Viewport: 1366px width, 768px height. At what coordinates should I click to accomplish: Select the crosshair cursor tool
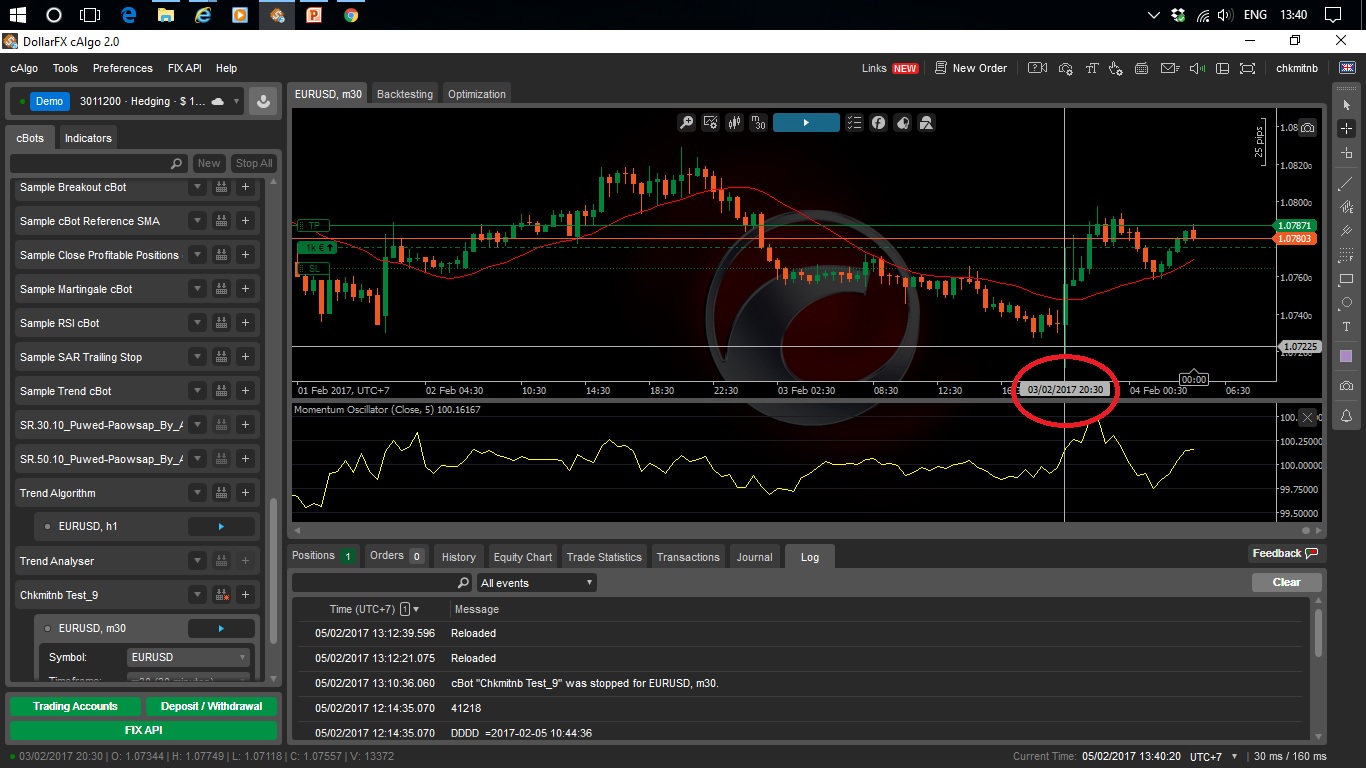pyautogui.click(x=1346, y=129)
